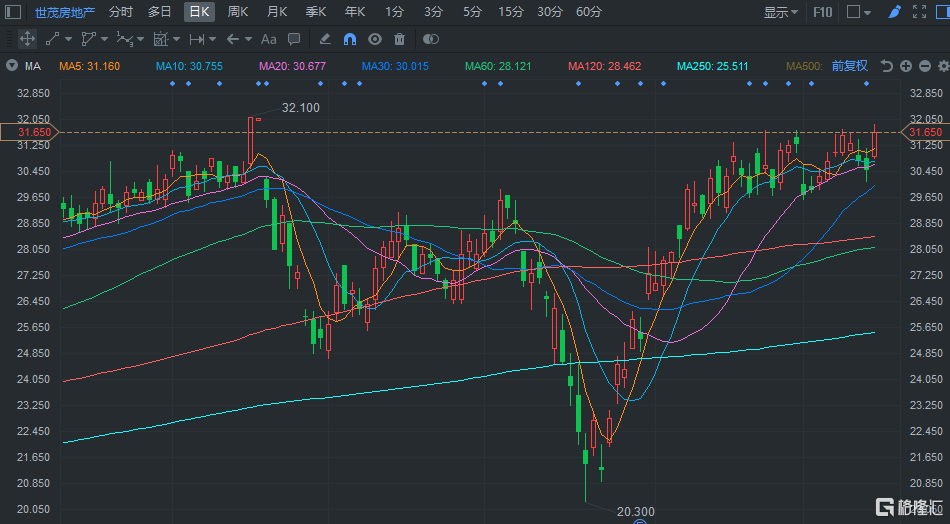Open the polygon tool dropdown arrow
This screenshot has height=524, width=950.
click(x=104, y=39)
